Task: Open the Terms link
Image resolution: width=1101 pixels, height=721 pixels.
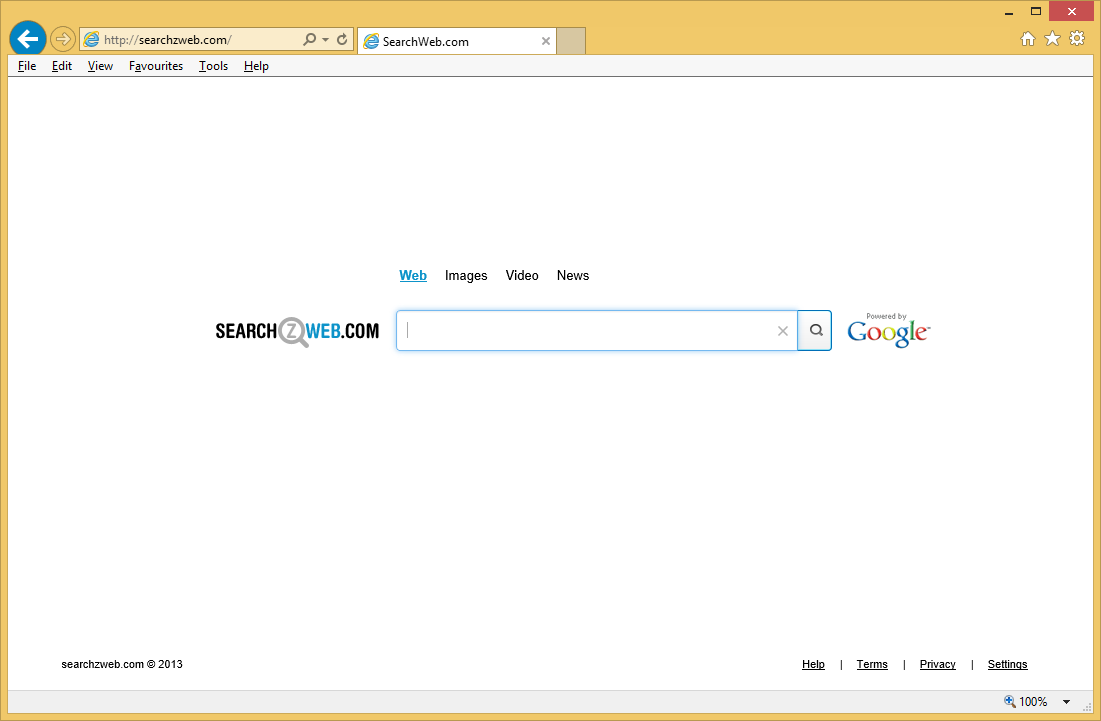Action: point(872,664)
